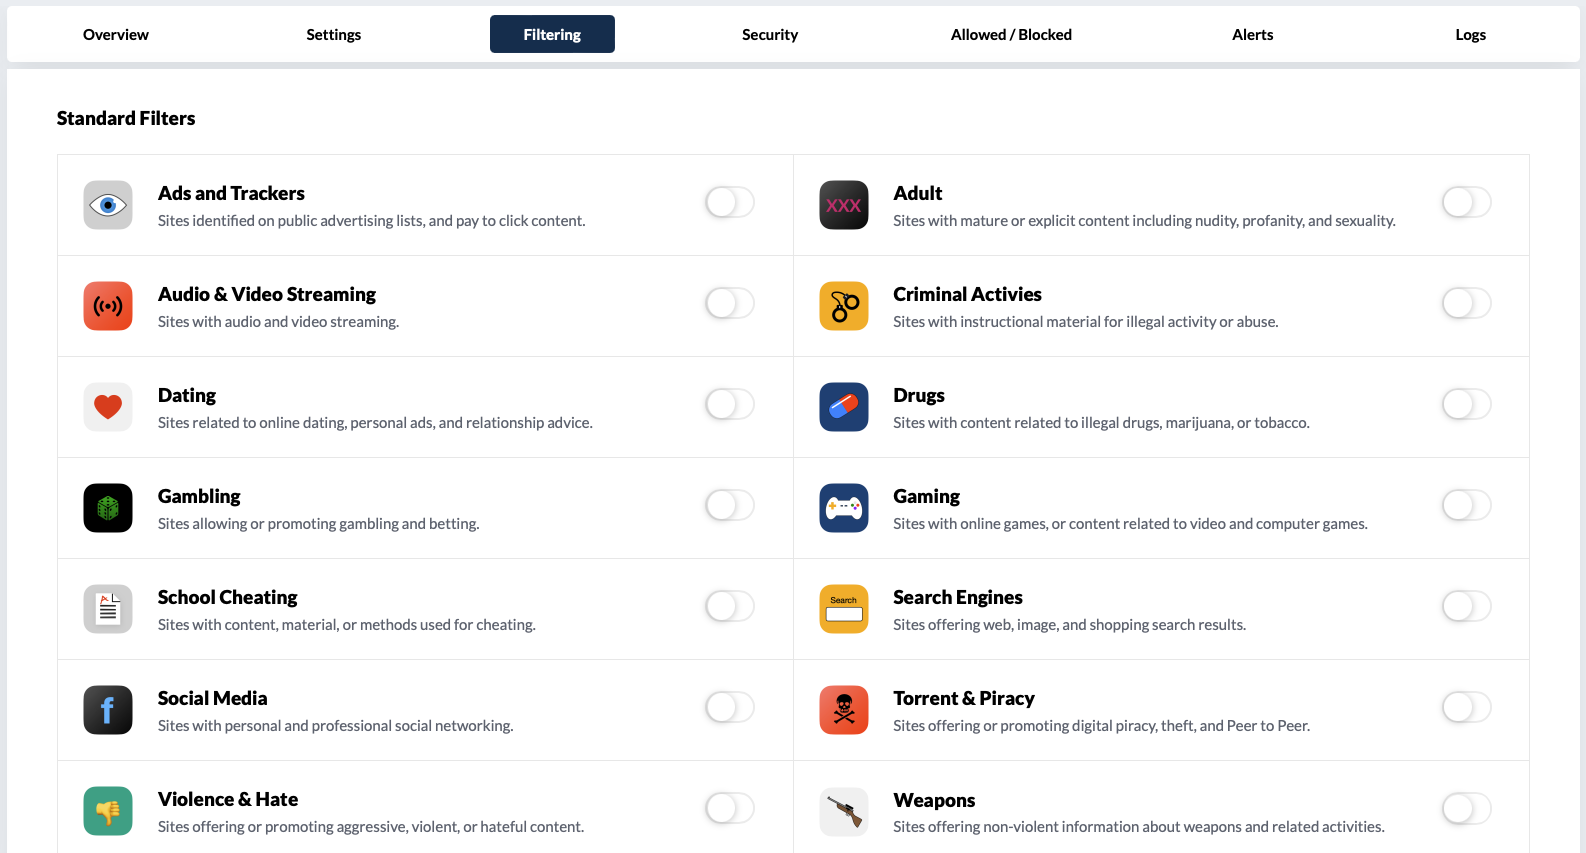Image resolution: width=1586 pixels, height=853 pixels.
Task: Click the Adult XXX icon
Action: tap(844, 205)
